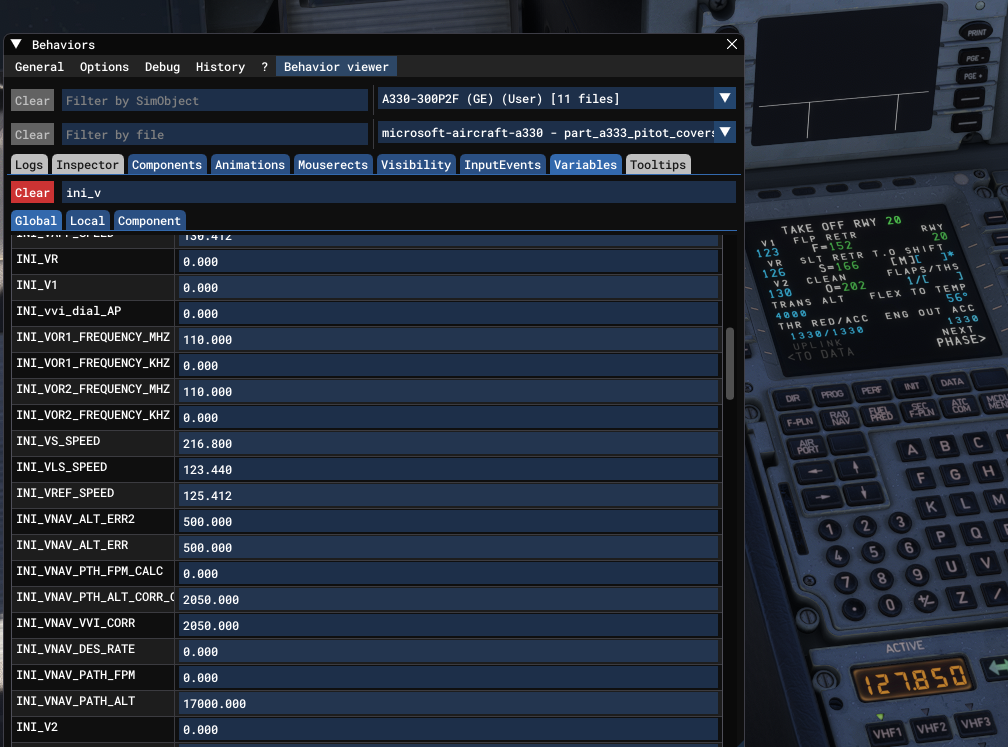Image resolution: width=1008 pixels, height=747 pixels.
Task: Click the red Clear button beside ini_v
Action: (x=32, y=192)
